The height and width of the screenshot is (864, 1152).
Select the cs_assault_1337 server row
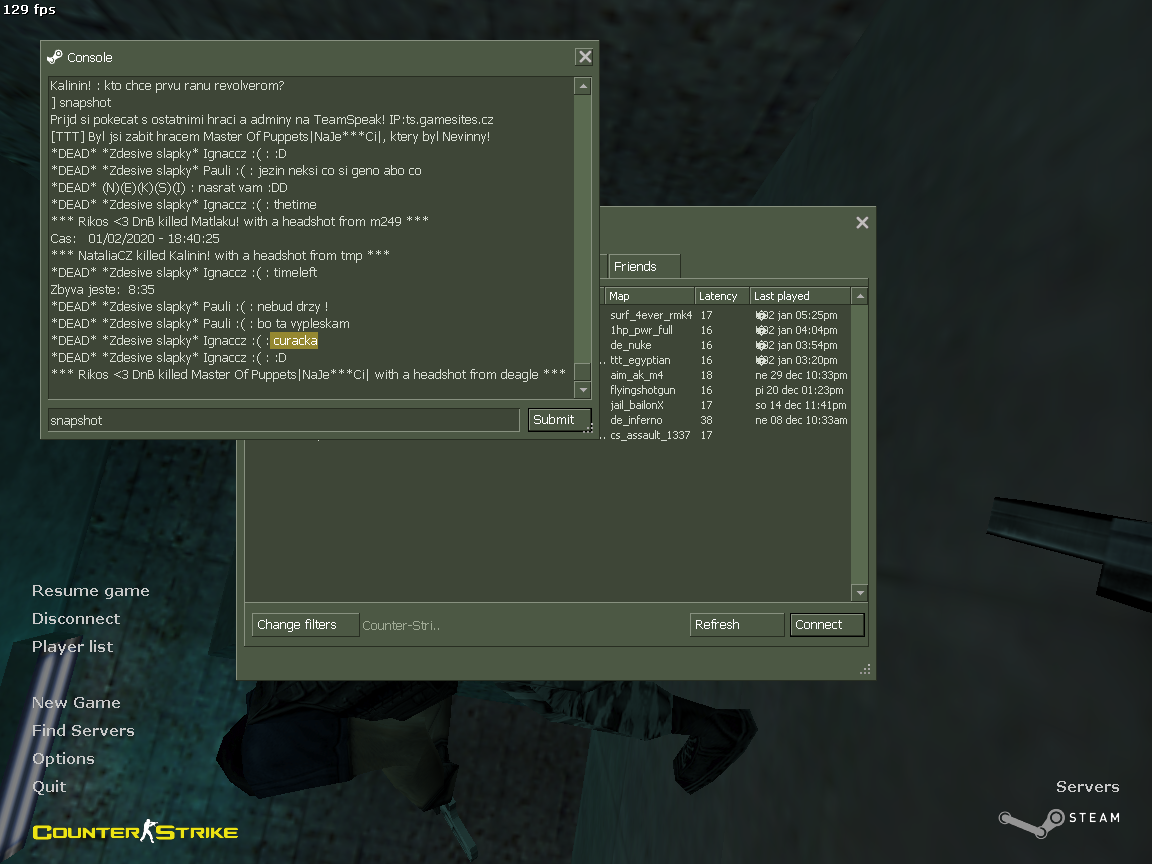725,436
